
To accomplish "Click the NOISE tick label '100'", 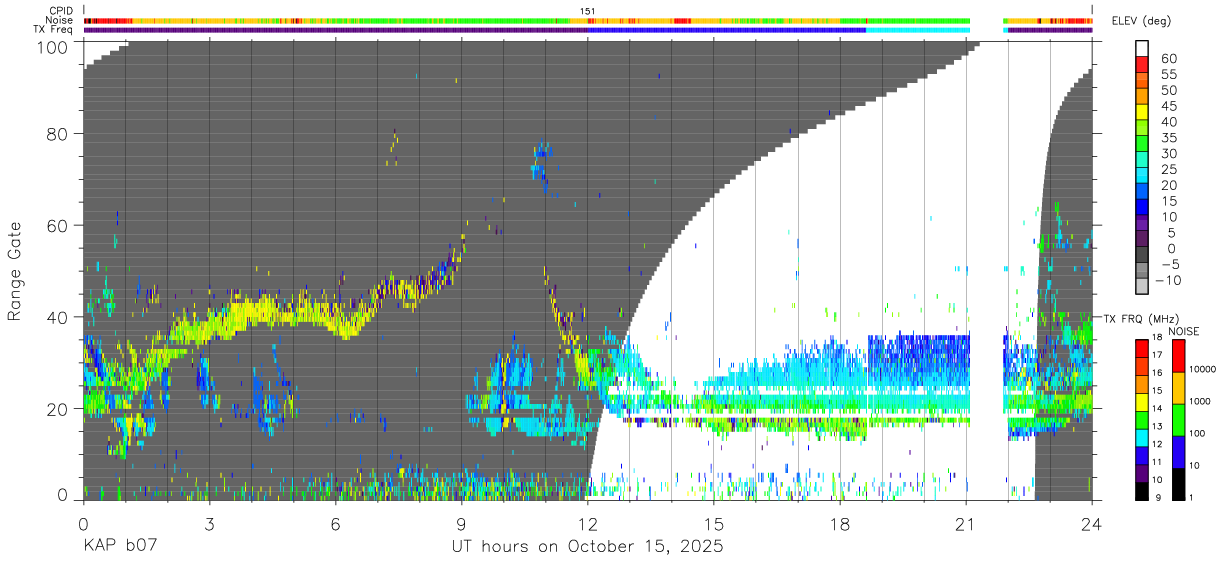I will point(1197,435).
